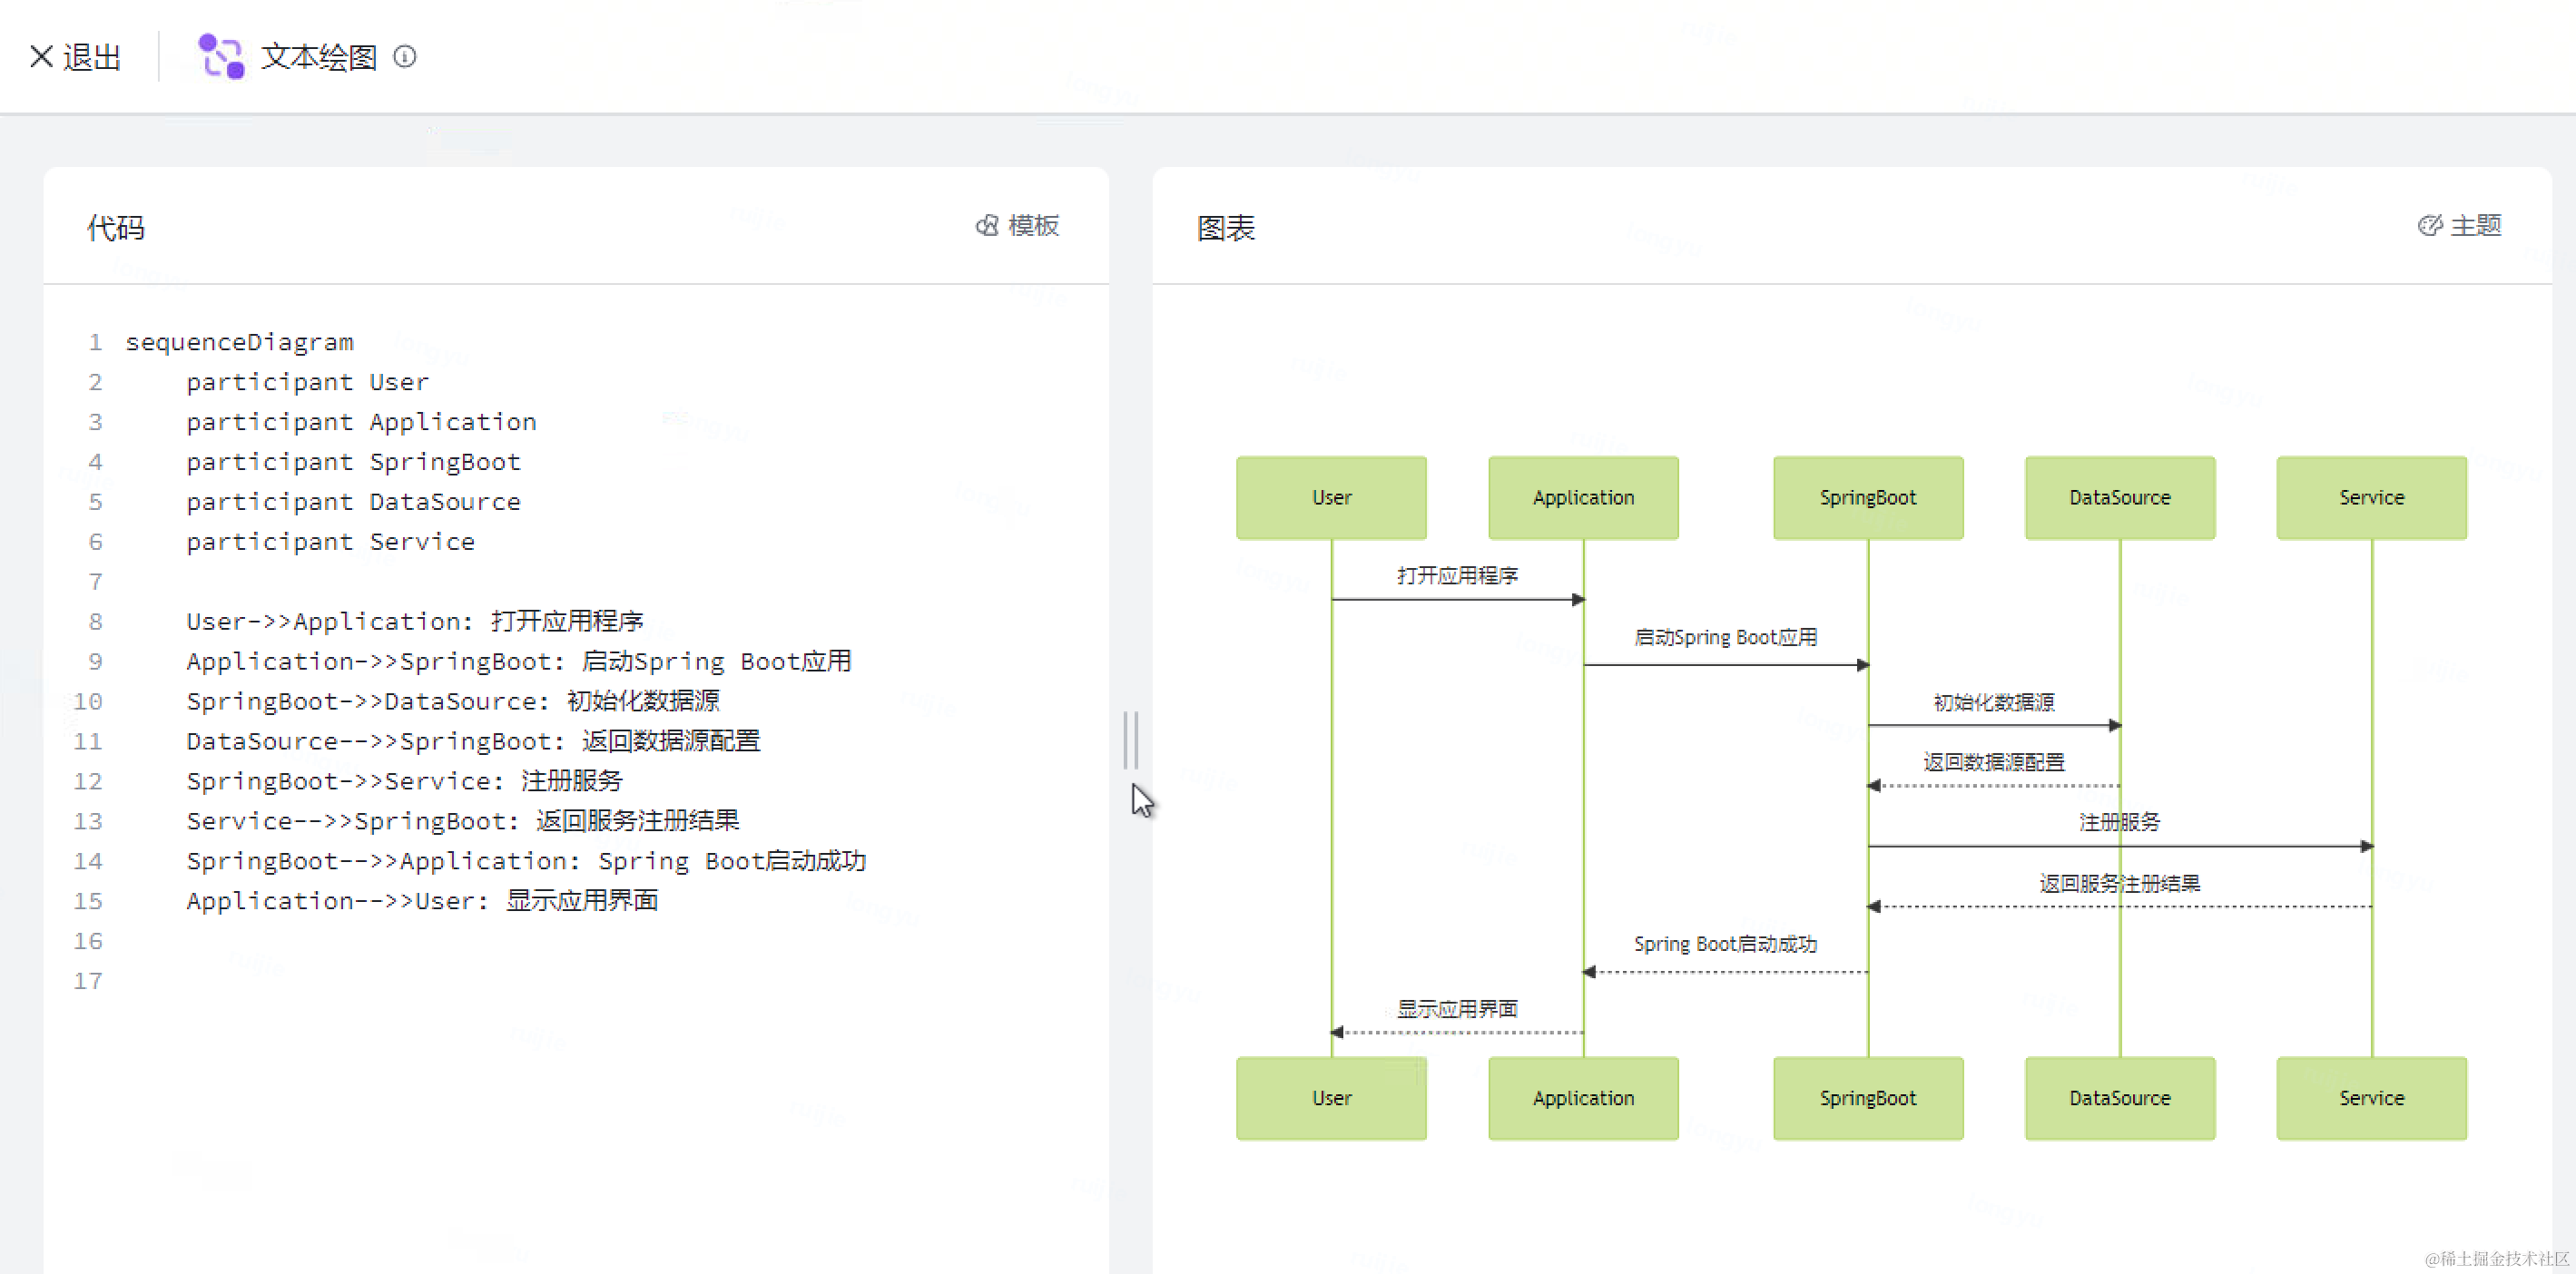The height and width of the screenshot is (1274, 2576).
Task: Click code line 1 sequenceDiagram
Action: [239, 342]
